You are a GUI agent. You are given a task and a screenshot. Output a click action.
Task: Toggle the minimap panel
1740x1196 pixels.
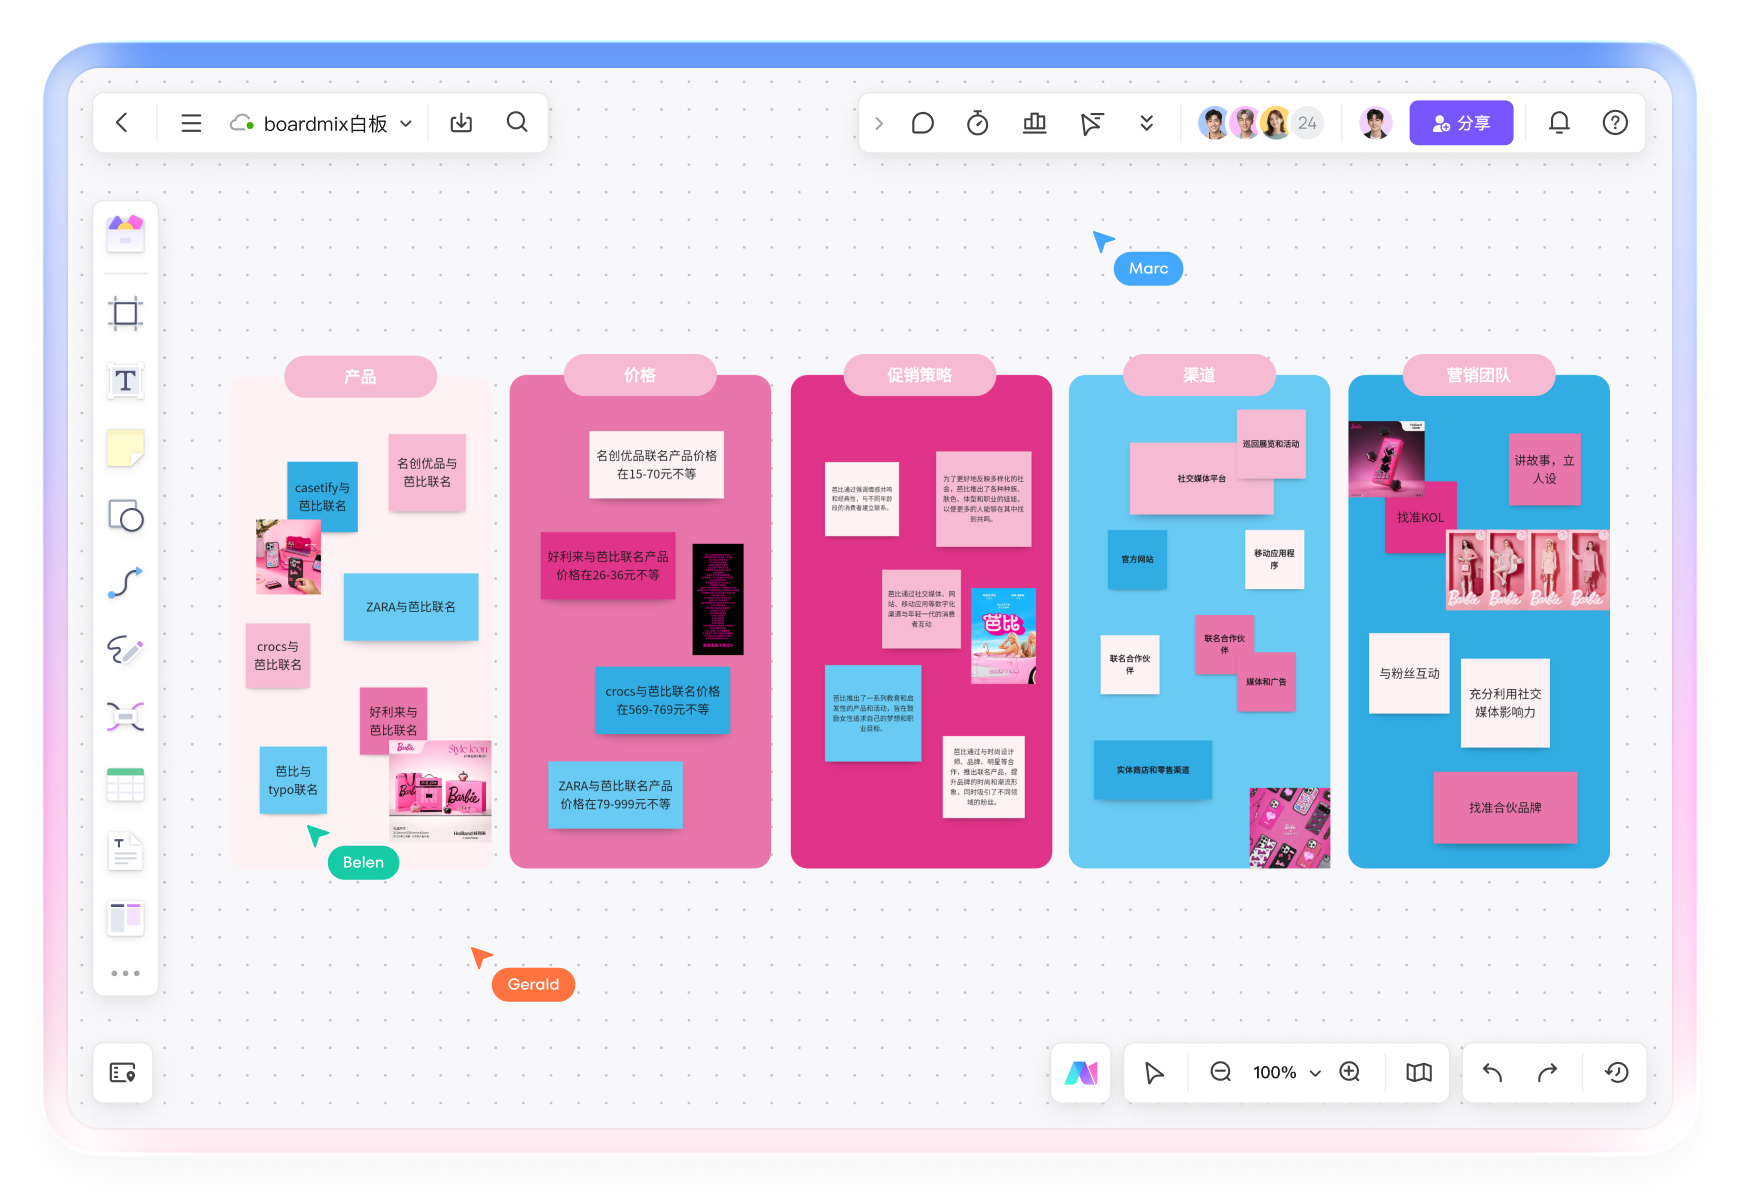pos(1418,1073)
